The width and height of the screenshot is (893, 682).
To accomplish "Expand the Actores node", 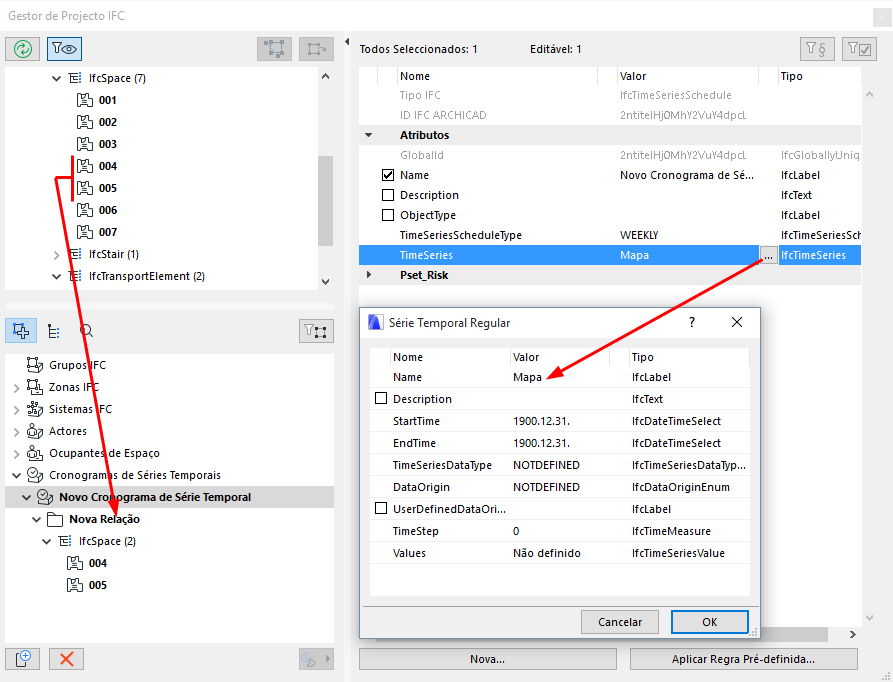I will tap(17, 432).
